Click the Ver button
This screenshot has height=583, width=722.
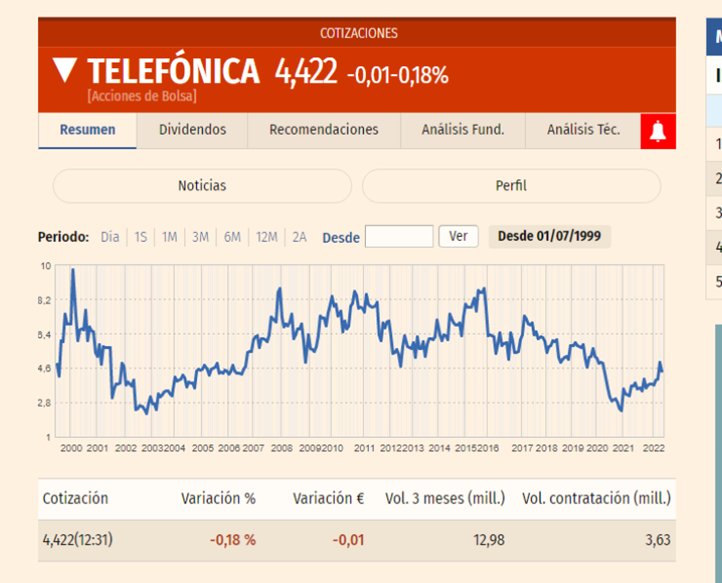click(458, 237)
